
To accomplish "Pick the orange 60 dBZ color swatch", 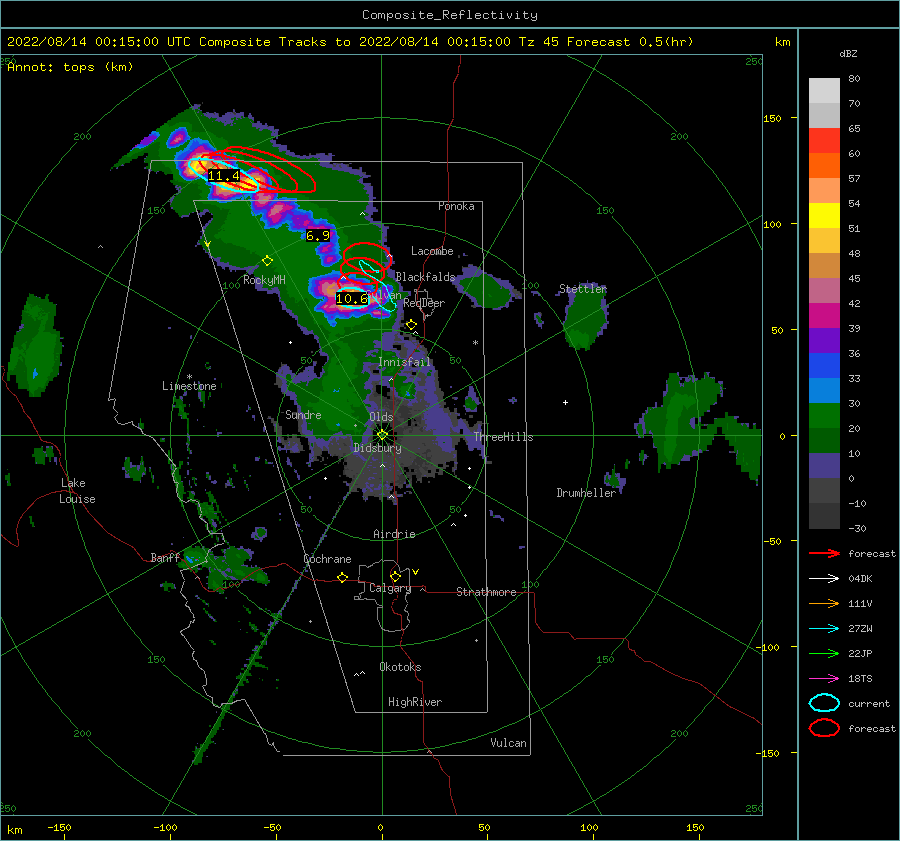I will pyautogui.click(x=824, y=165).
